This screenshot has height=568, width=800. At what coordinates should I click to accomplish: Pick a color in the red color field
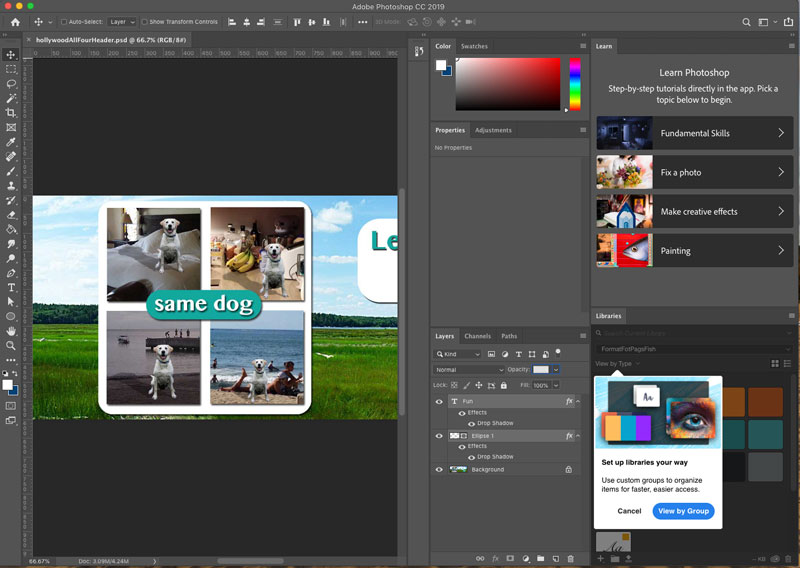[x=508, y=84]
